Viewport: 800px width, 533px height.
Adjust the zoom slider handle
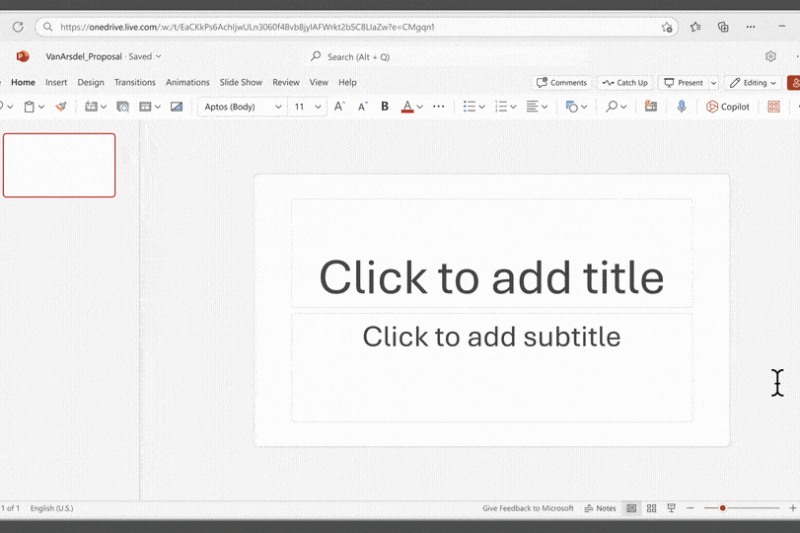point(722,508)
